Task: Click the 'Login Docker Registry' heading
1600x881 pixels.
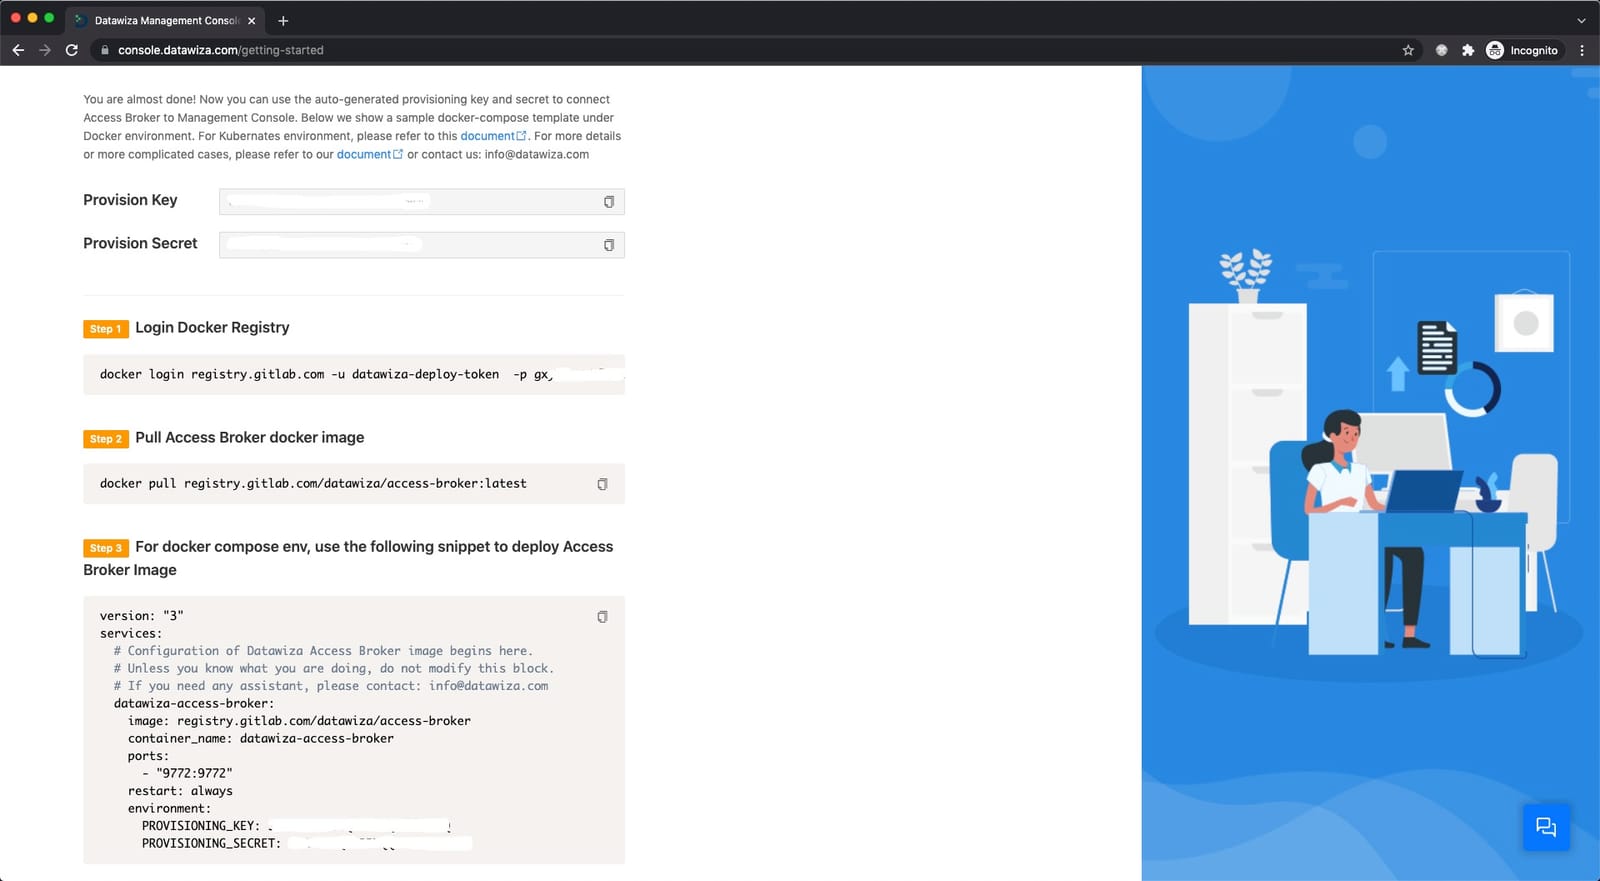Action: click(212, 327)
